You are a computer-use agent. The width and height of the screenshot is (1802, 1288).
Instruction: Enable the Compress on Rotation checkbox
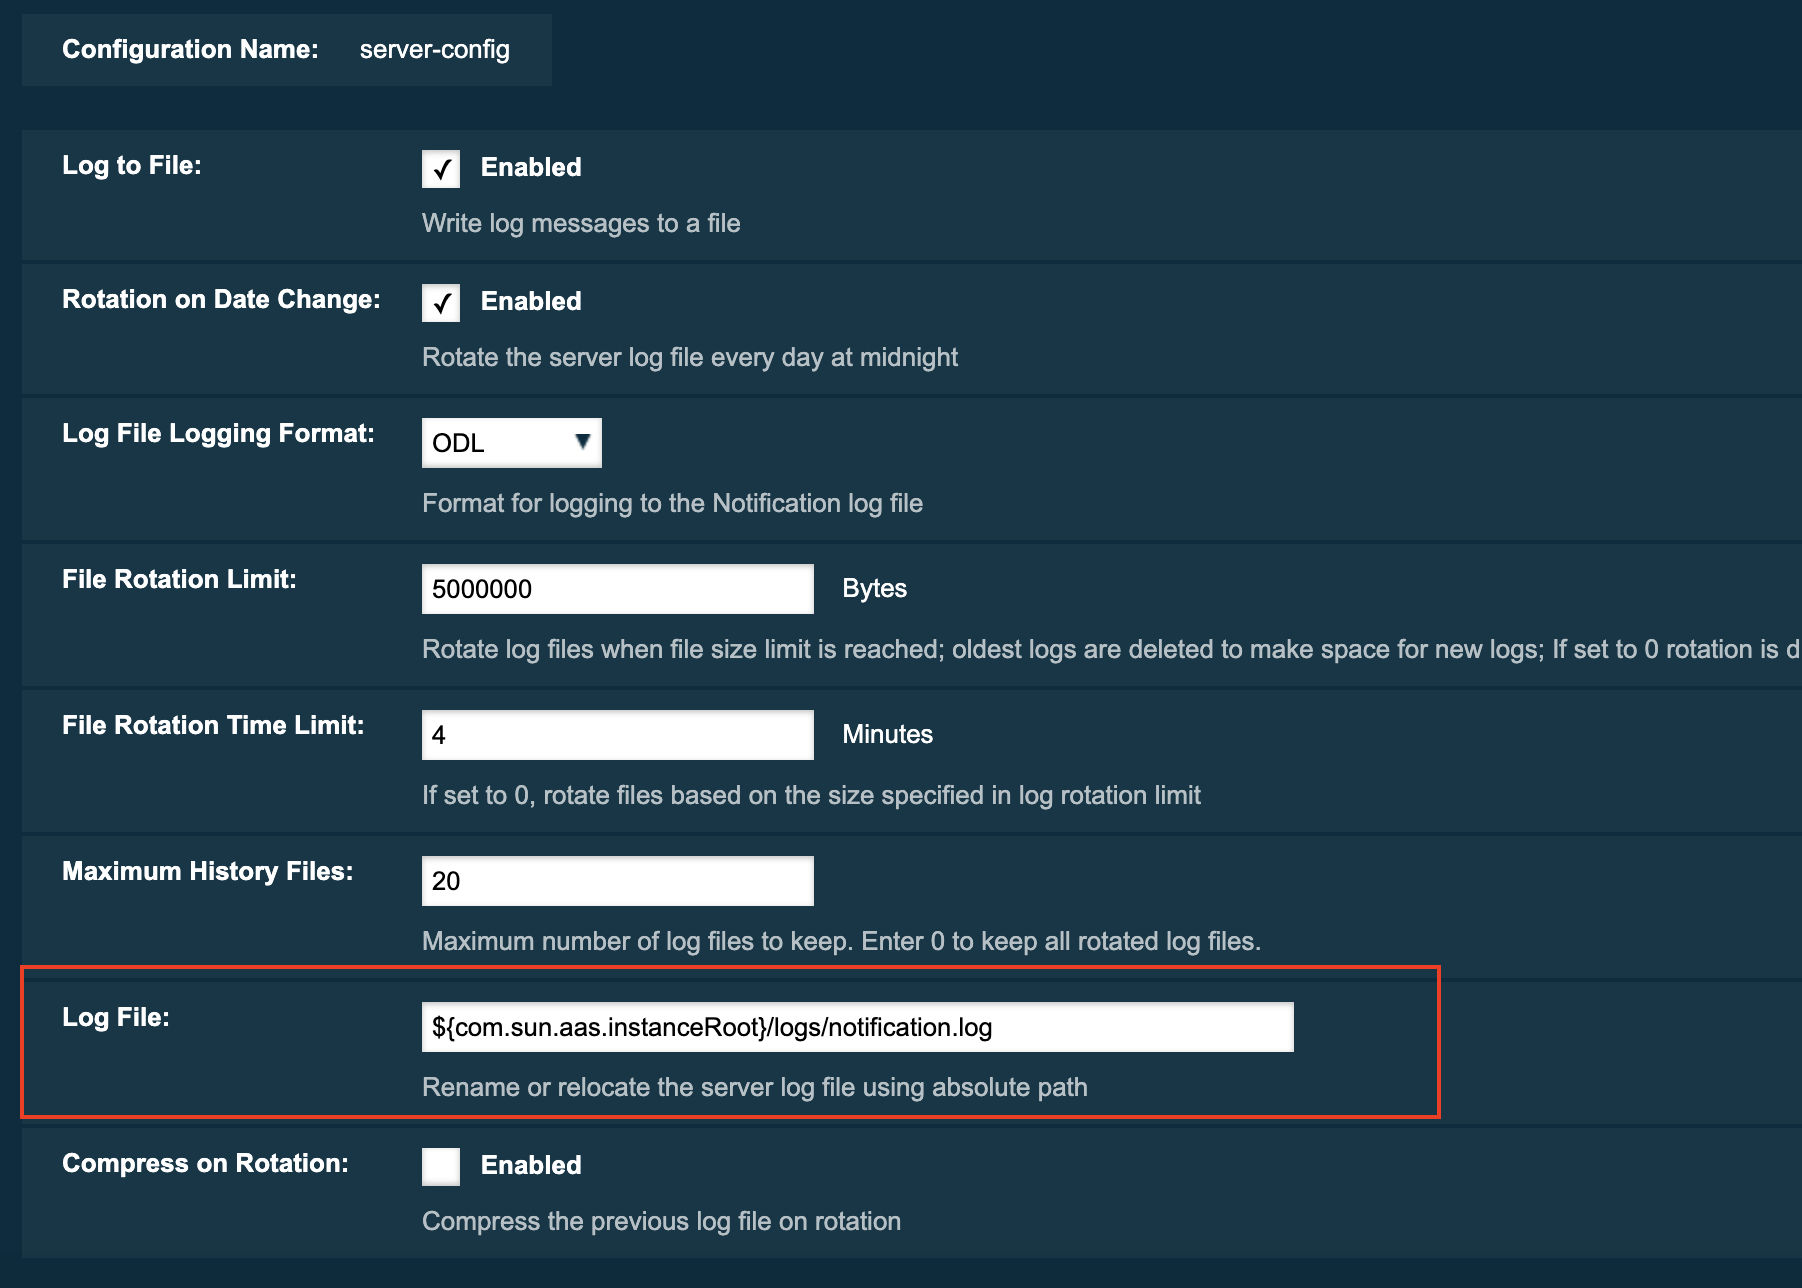pos(440,1167)
